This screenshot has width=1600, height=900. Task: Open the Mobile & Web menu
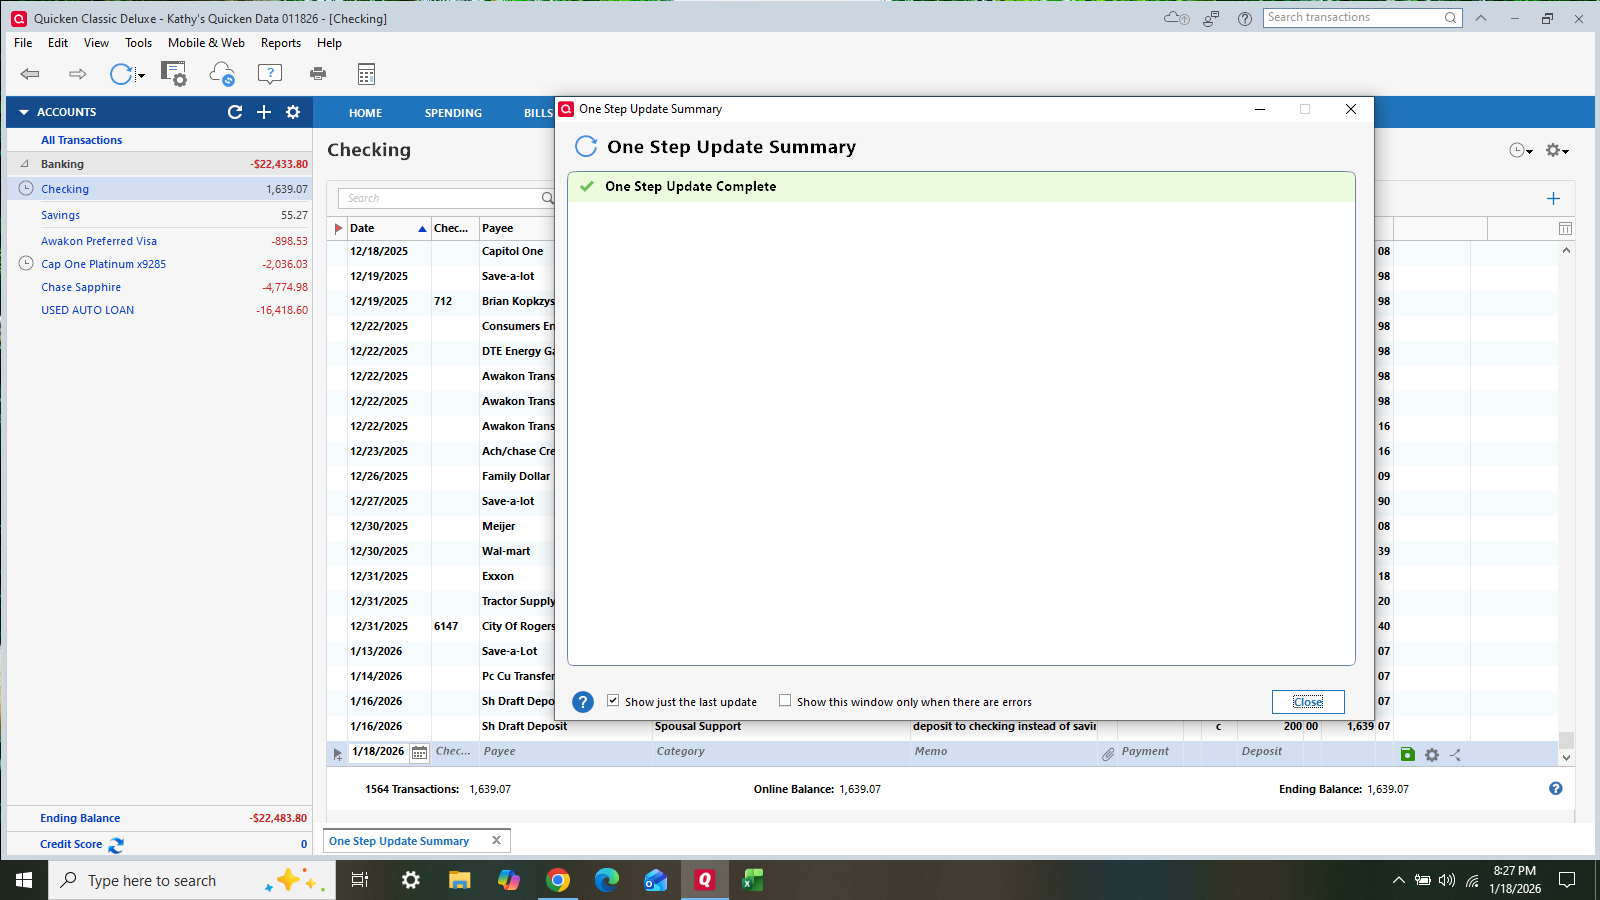206,43
